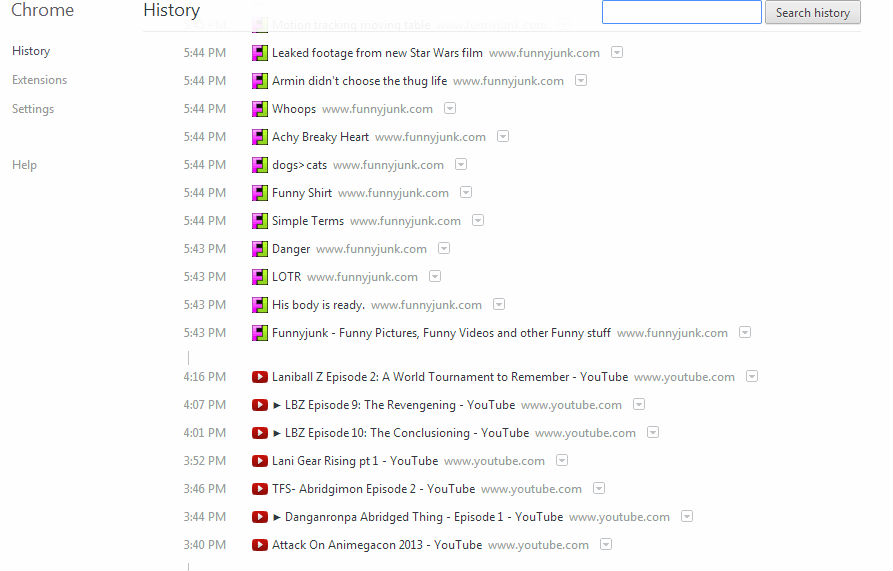Click the YouTube icon beside 'LBZ Episode 10'
This screenshot has width=893, height=571.
point(260,433)
